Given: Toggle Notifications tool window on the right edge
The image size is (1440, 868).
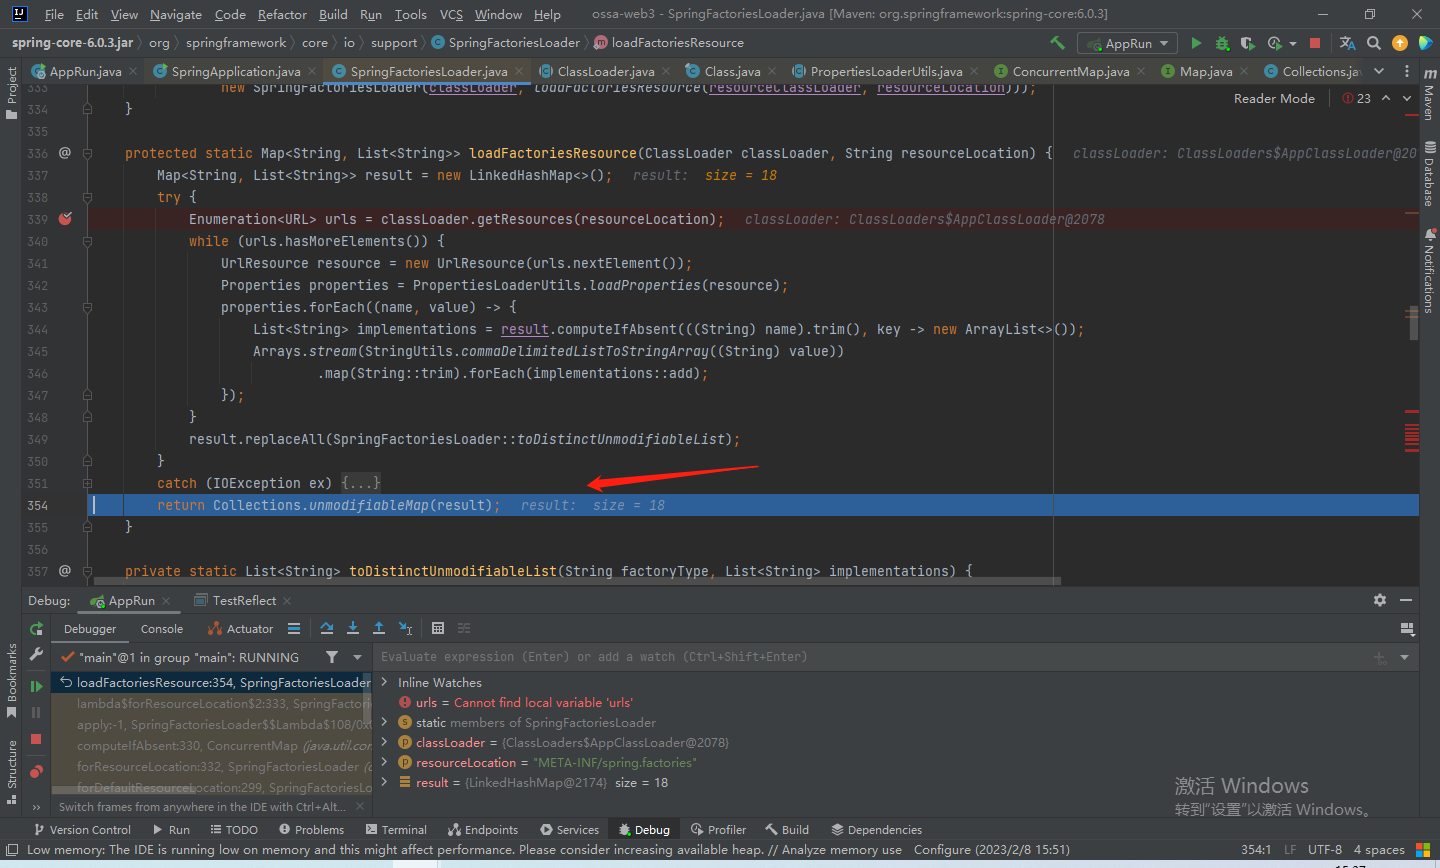Looking at the screenshot, I should click(x=1430, y=272).
